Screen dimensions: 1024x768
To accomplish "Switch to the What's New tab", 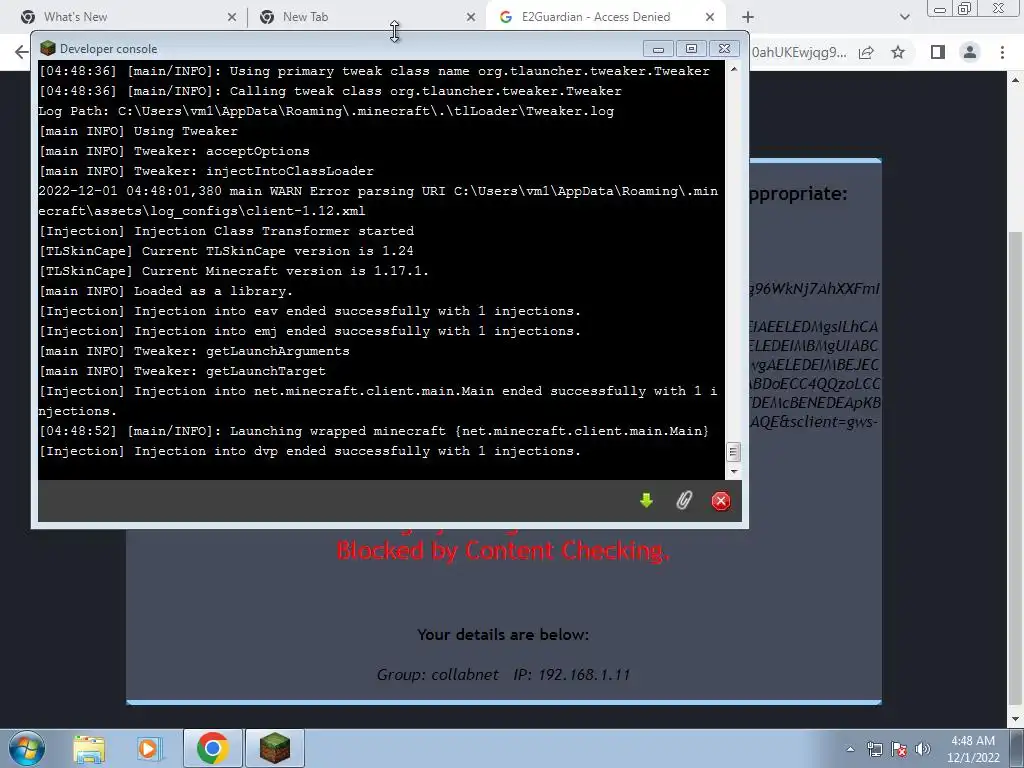I will point(124,17).
